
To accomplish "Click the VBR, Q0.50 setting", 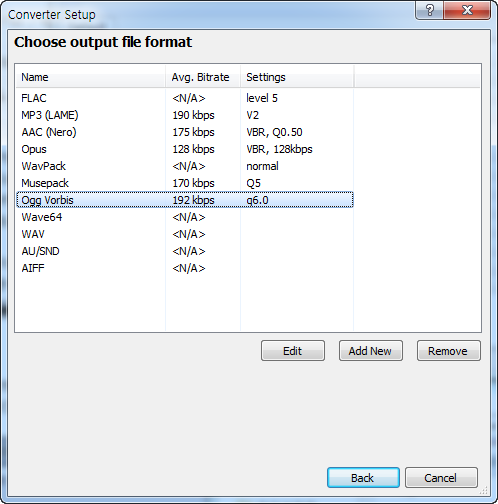I will pyautogui.click(x=274, y=132).
